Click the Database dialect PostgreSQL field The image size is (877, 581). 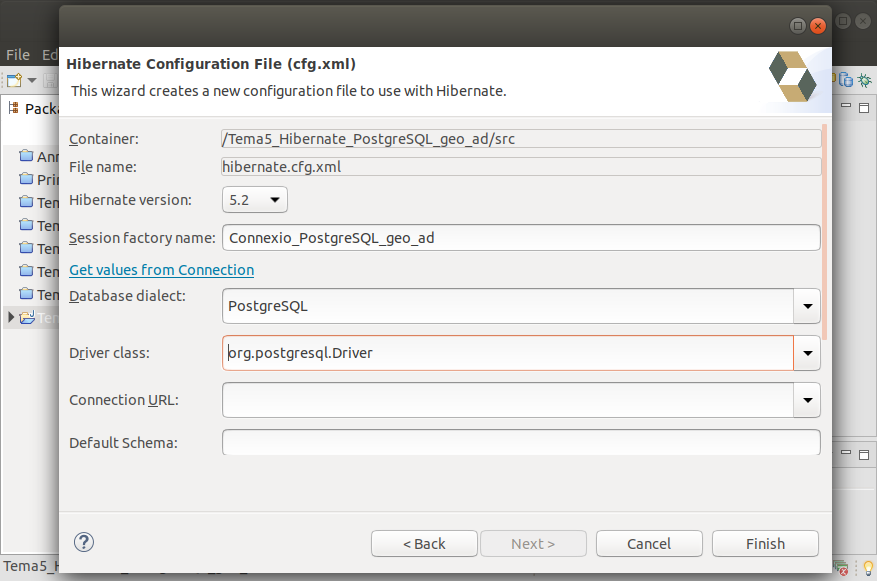[x=508, y=306]
